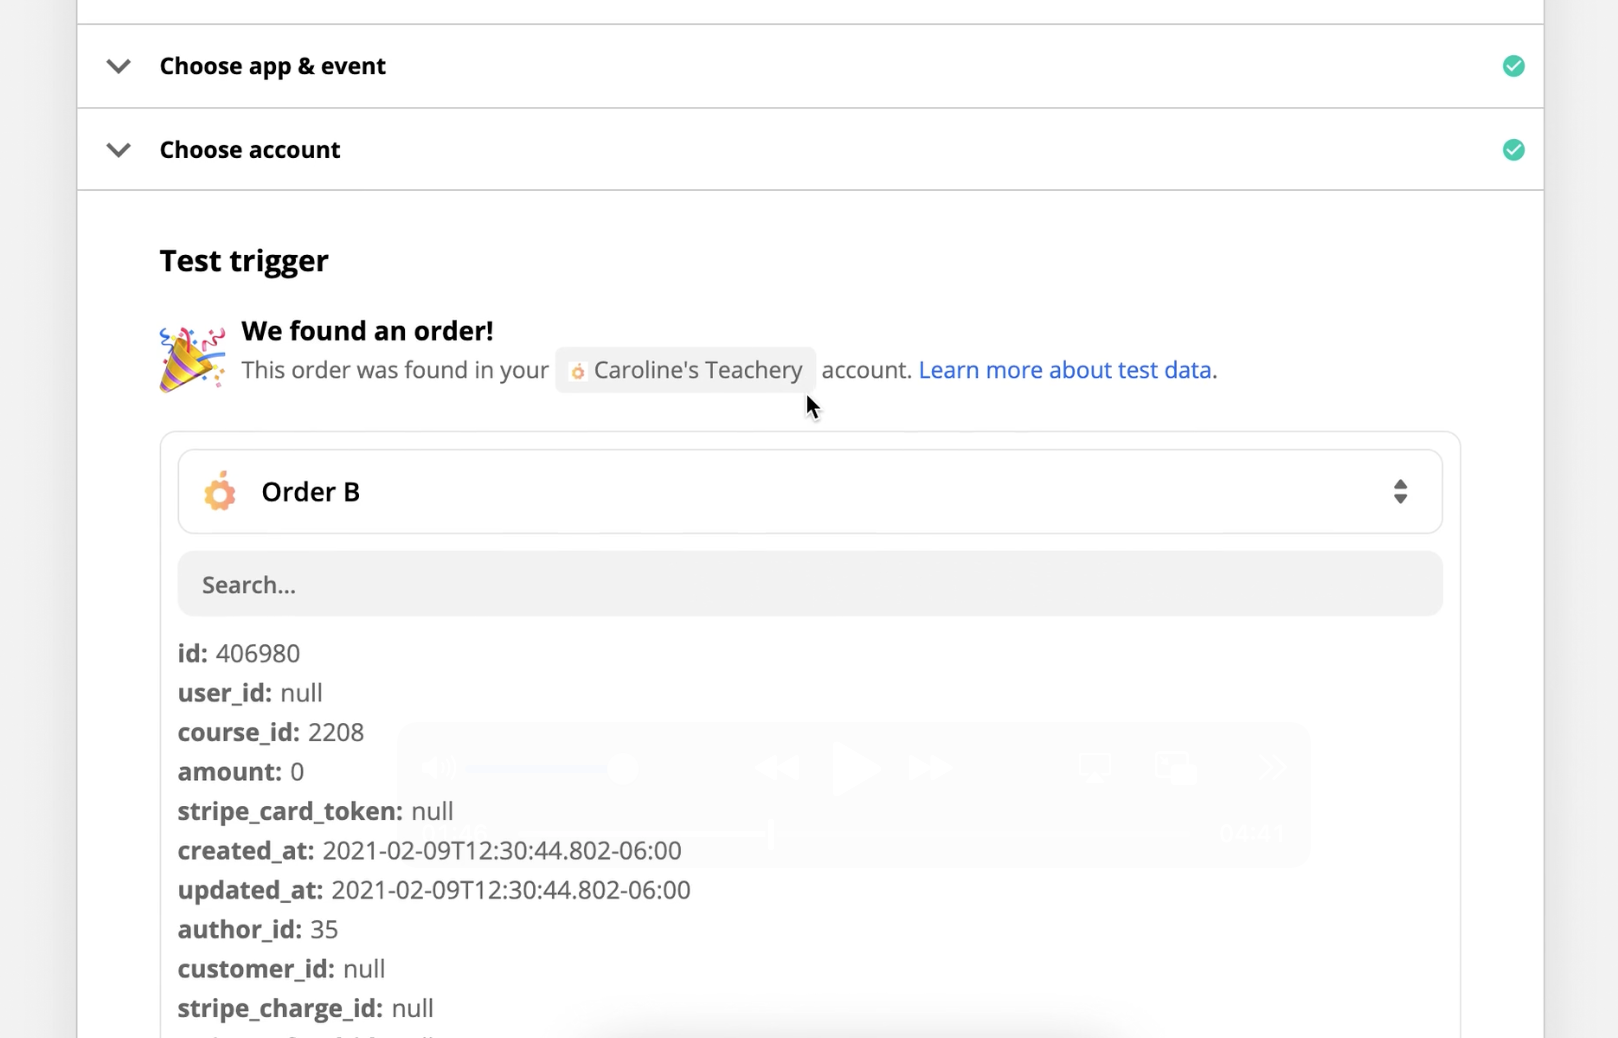
Task: Click the fast-forward icon on video overlay
Action: (x=930, y=768)
